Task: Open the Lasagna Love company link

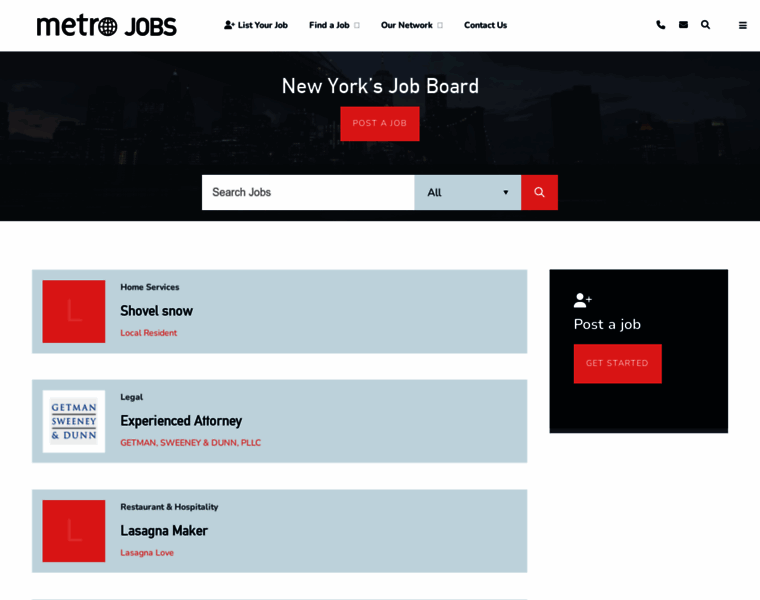Action: tap(147, 553)
